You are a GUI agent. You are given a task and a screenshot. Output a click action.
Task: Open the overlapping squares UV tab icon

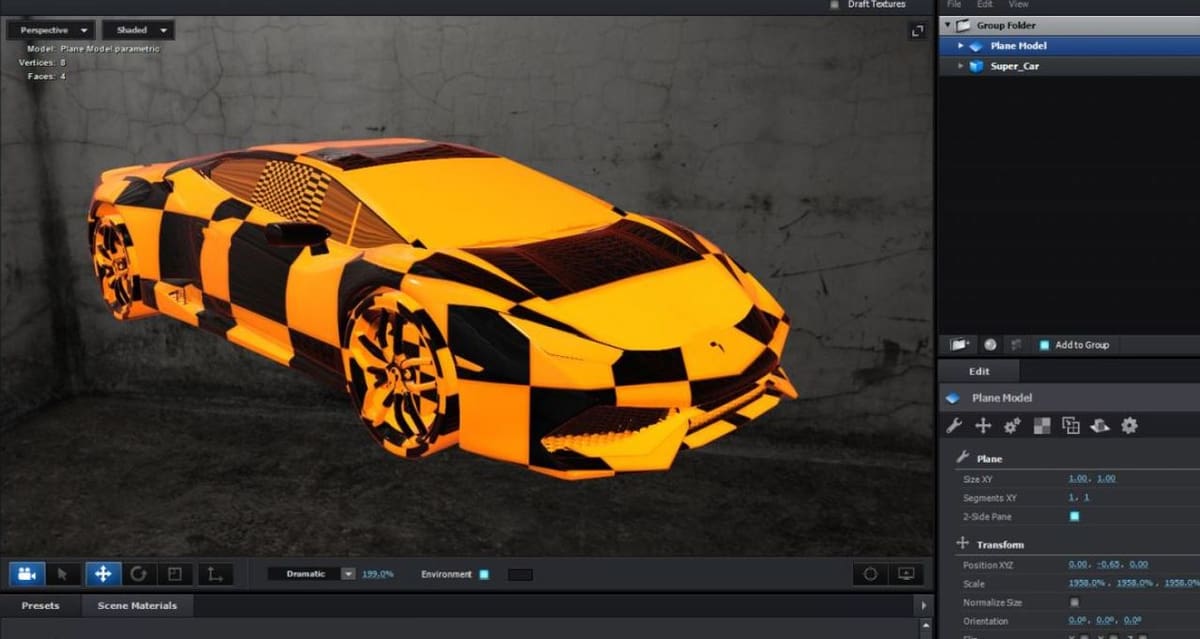coord(1071,426)
